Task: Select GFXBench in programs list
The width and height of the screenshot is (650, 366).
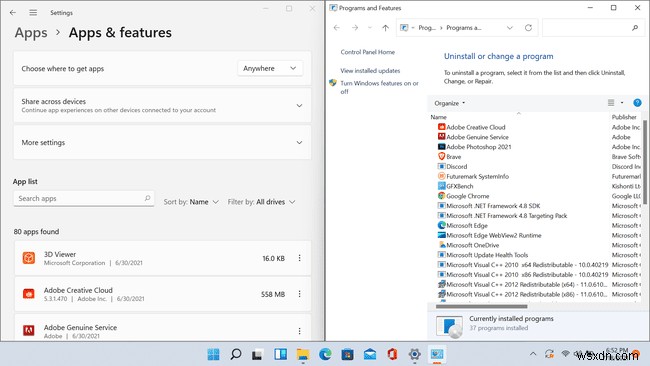Action: pyautogui.click(x=459, y=187)
